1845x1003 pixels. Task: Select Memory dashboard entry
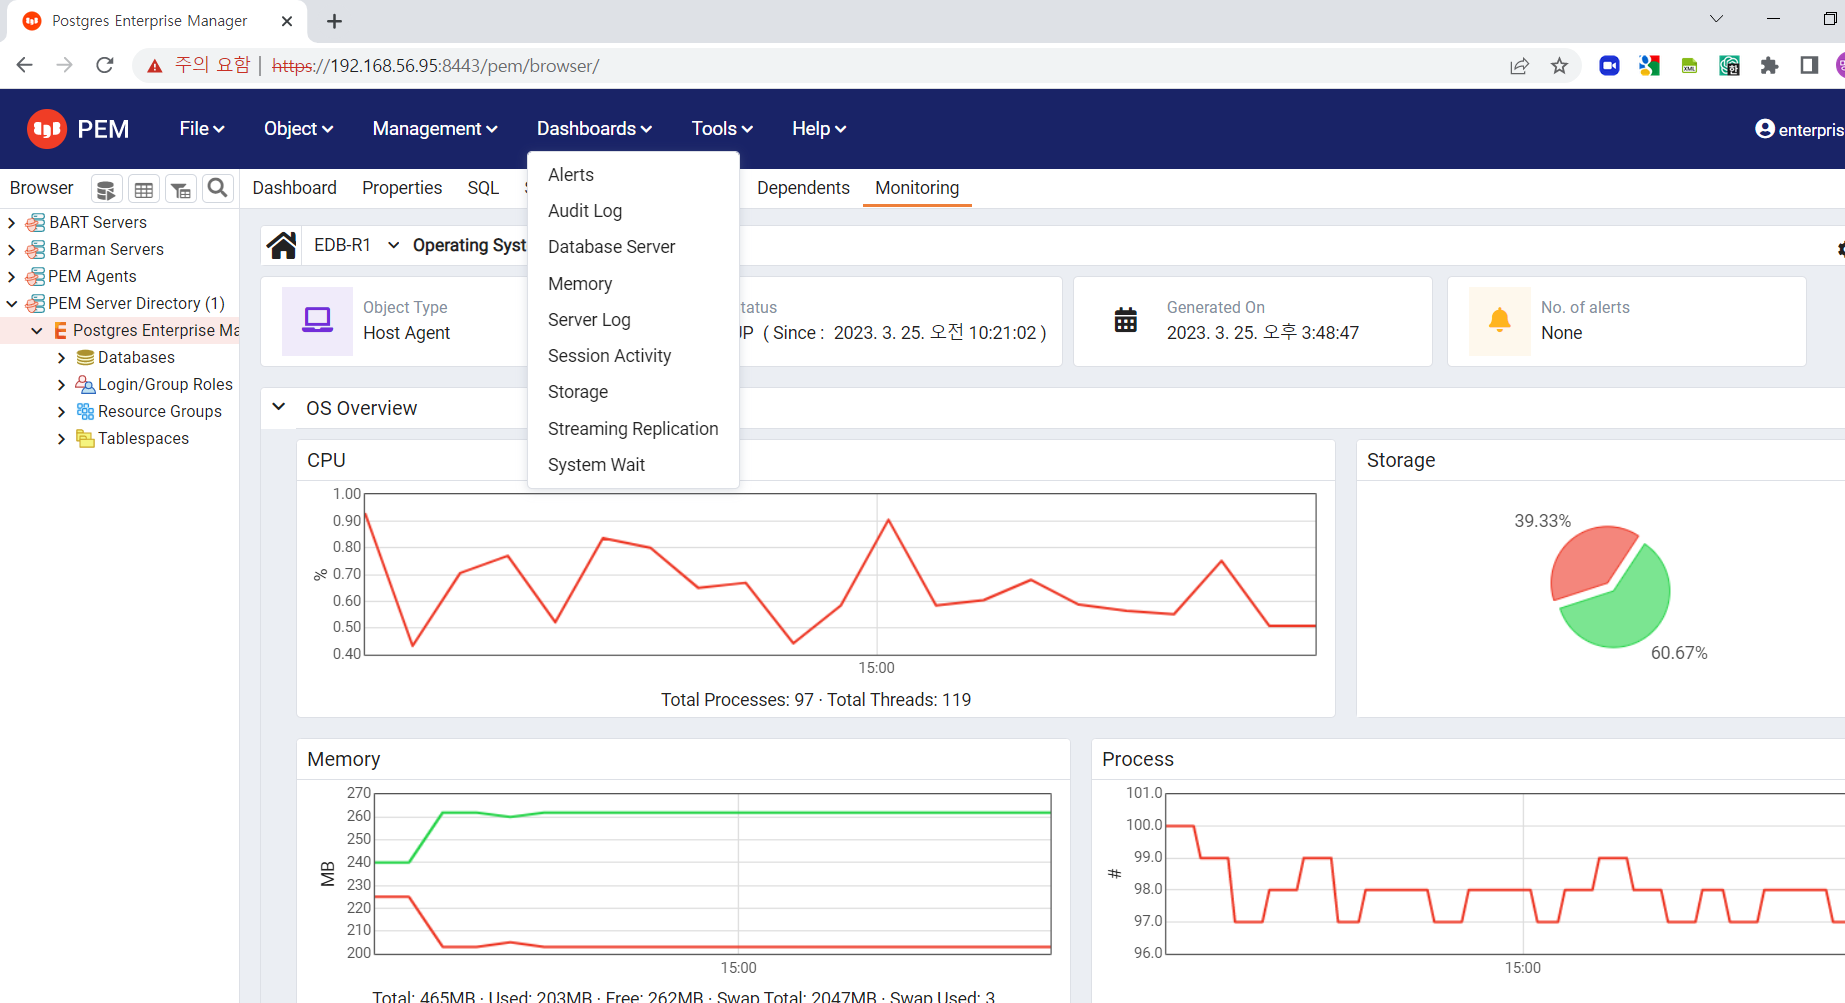[633, 284]
